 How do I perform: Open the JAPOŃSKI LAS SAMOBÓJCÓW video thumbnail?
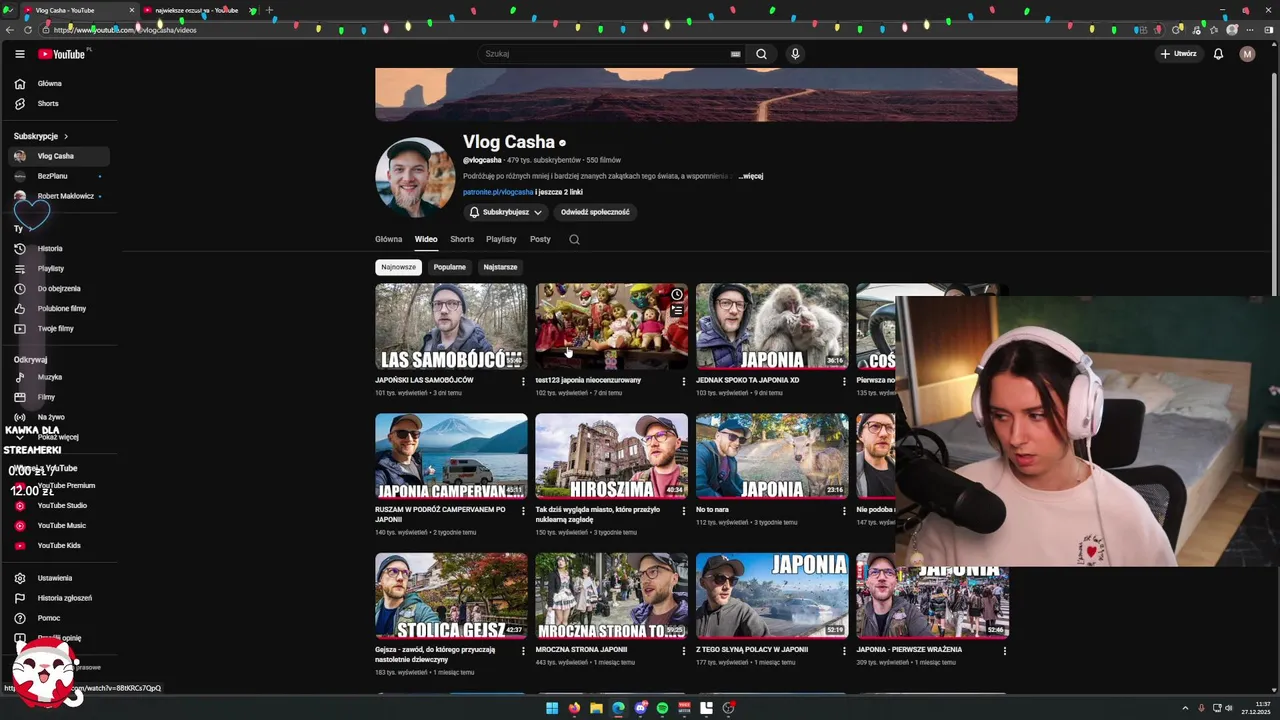451,327
